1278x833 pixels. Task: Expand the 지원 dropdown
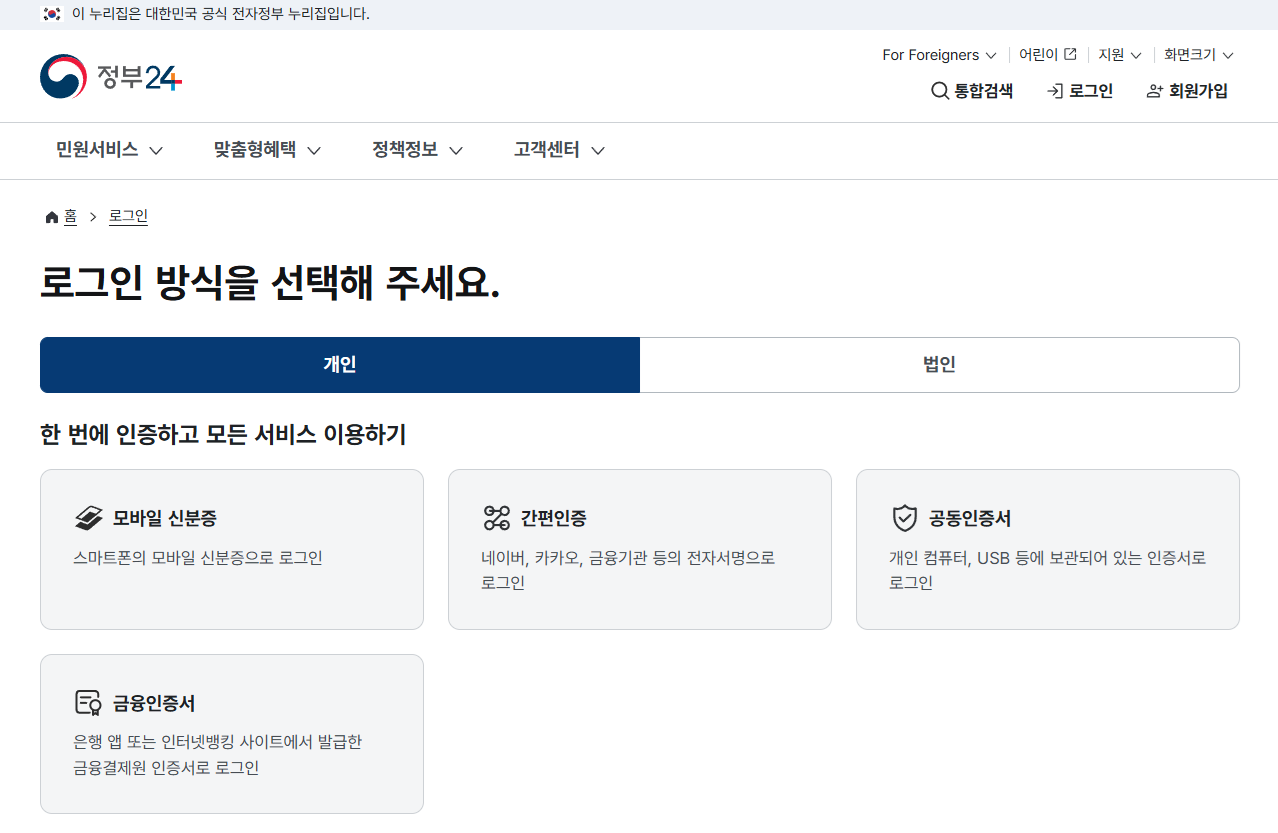coord(1118,54)
